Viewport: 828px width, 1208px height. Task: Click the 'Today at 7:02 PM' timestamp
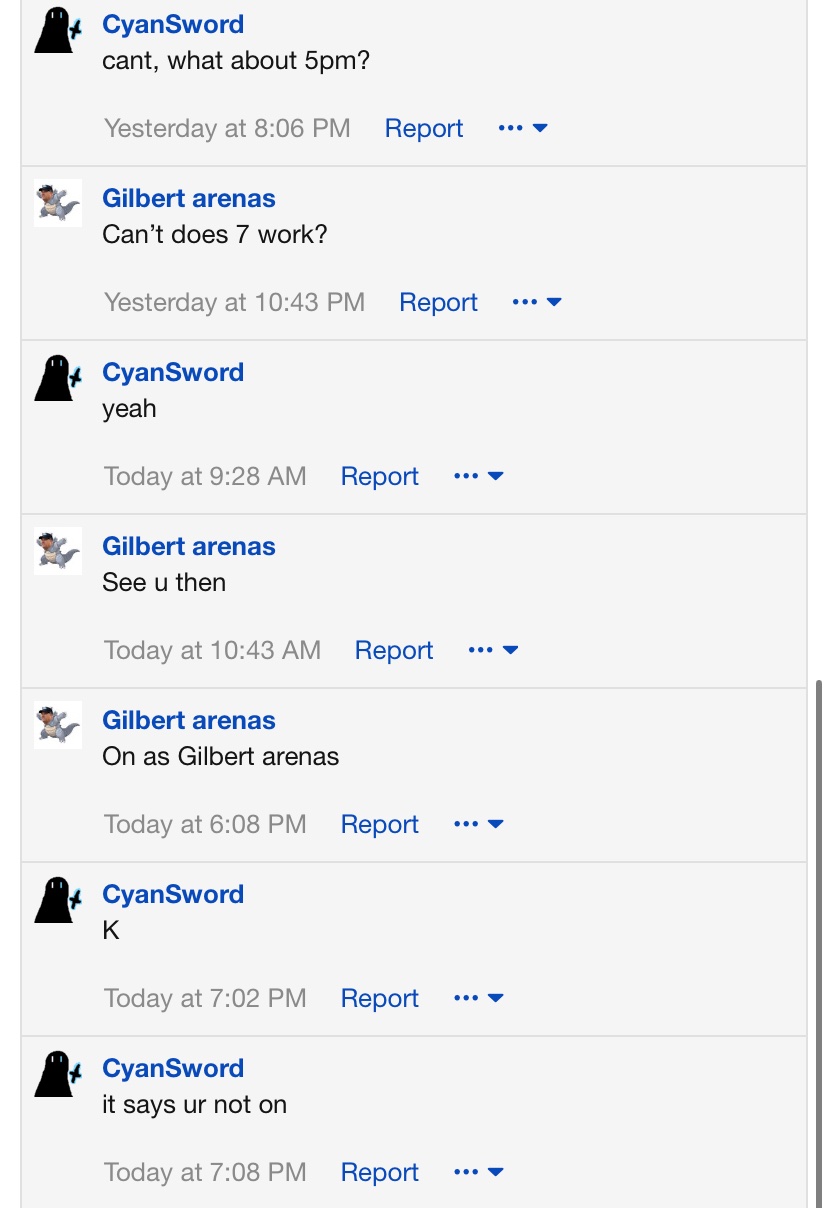[205, 998]
